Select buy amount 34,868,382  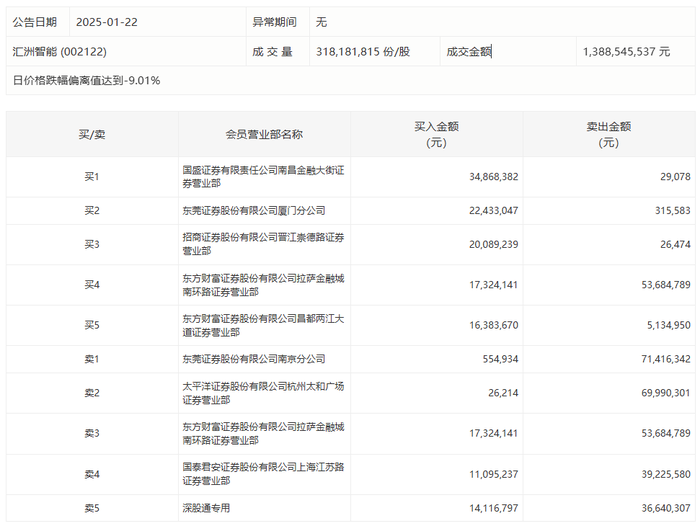click(x=494, y=177)
